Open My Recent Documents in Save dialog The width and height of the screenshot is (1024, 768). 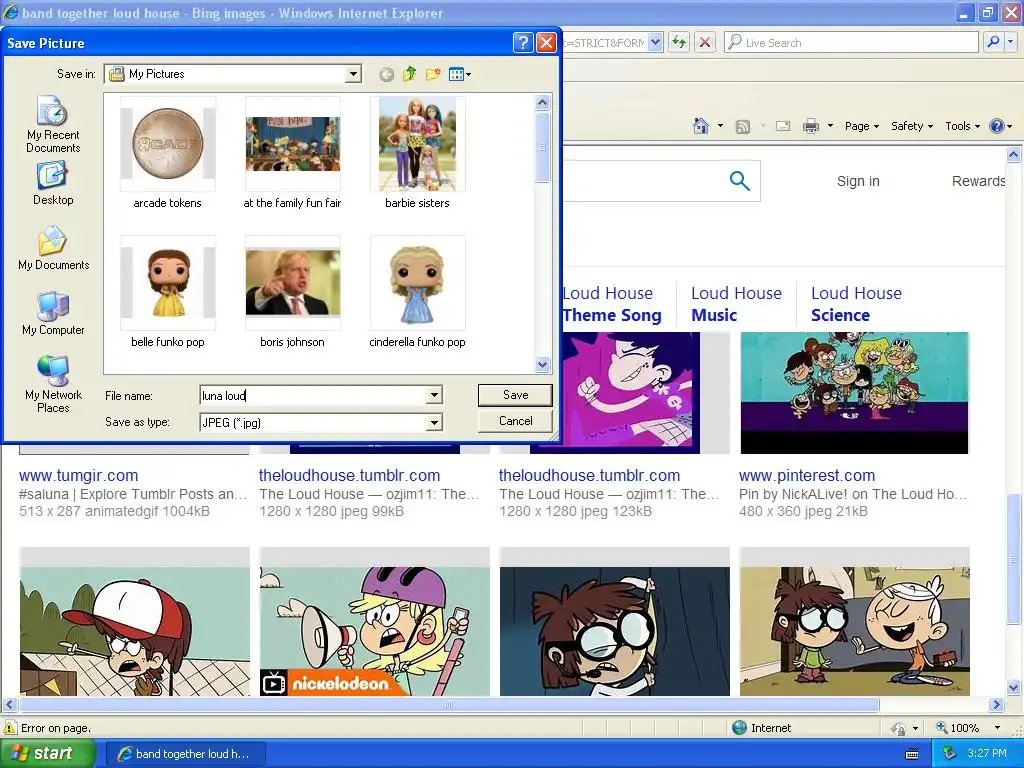(53, 124)
